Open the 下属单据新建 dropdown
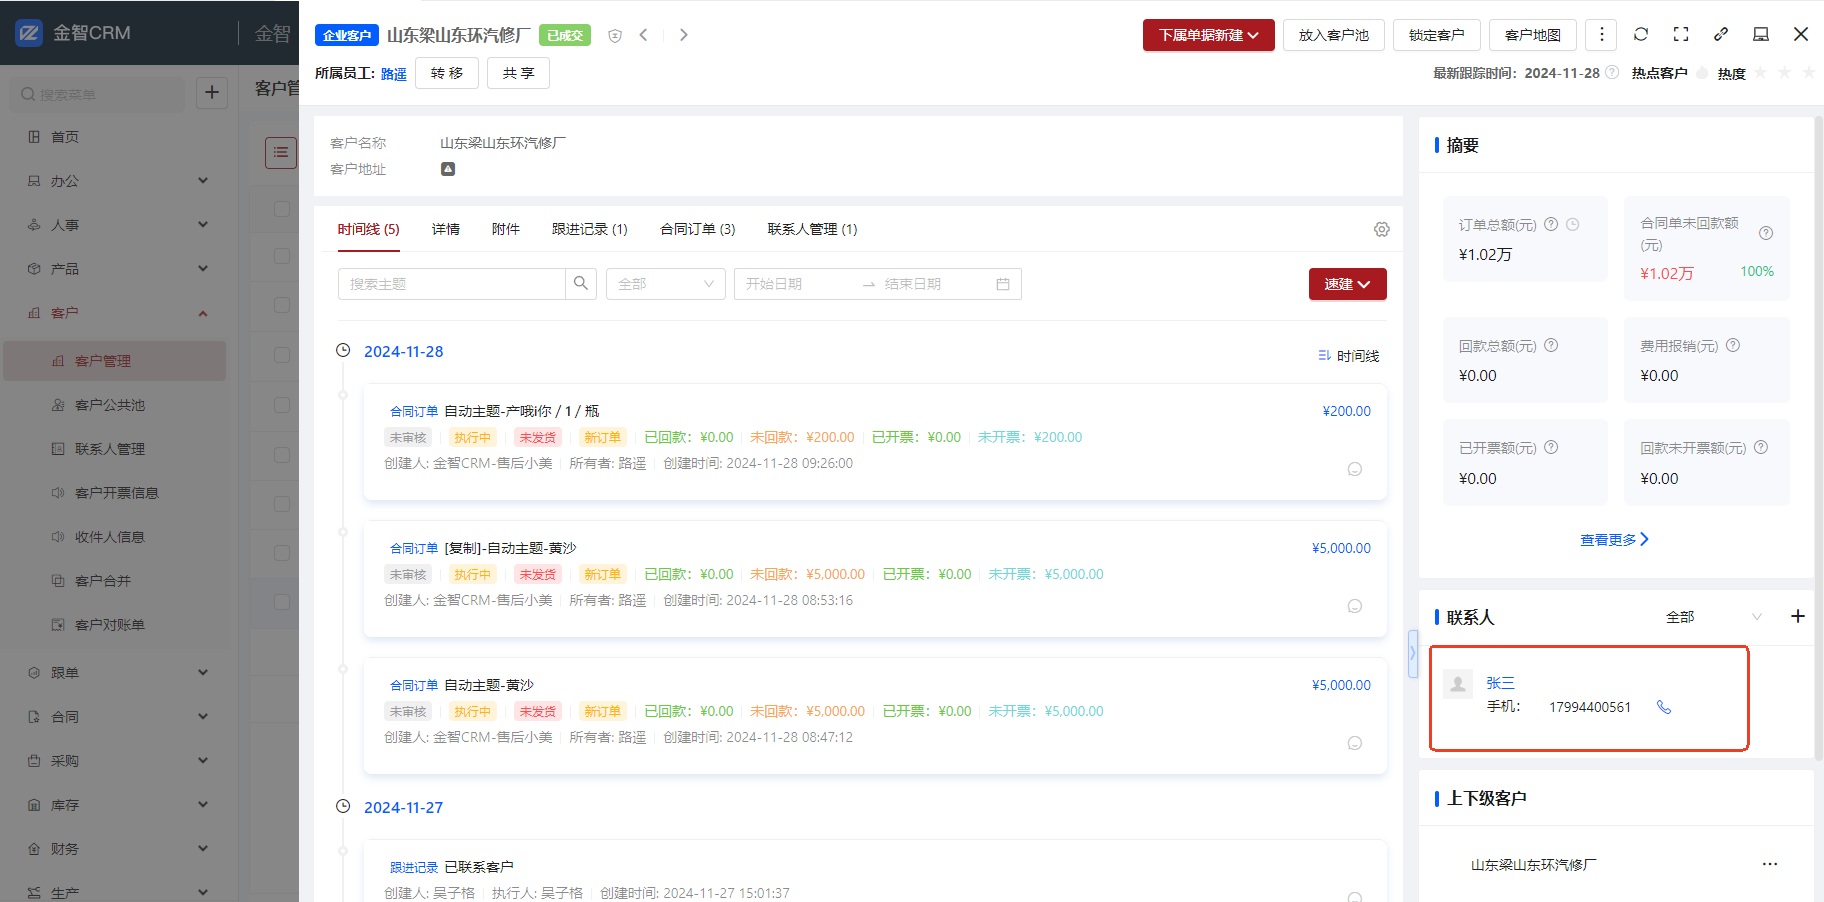Image resolution: width=1824 pixels, height=902 pixels. pyautogui.click(x=1208, y=35)
